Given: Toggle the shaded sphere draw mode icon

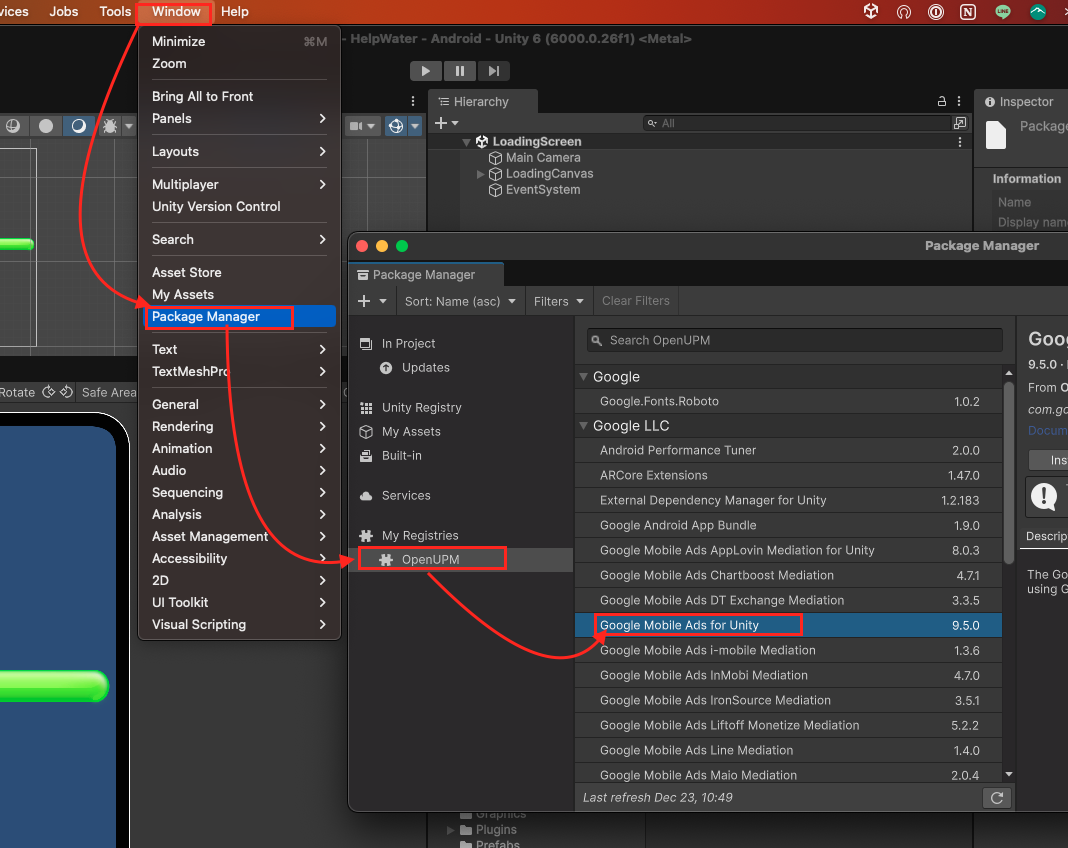Looking at the screenshot, I should pyautogui.click(x=12, y=126).
